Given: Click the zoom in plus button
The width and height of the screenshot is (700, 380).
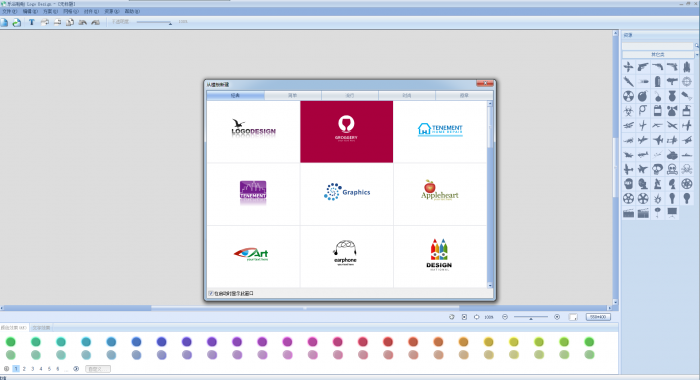Looking at the screenshot, I should [557, 317].
